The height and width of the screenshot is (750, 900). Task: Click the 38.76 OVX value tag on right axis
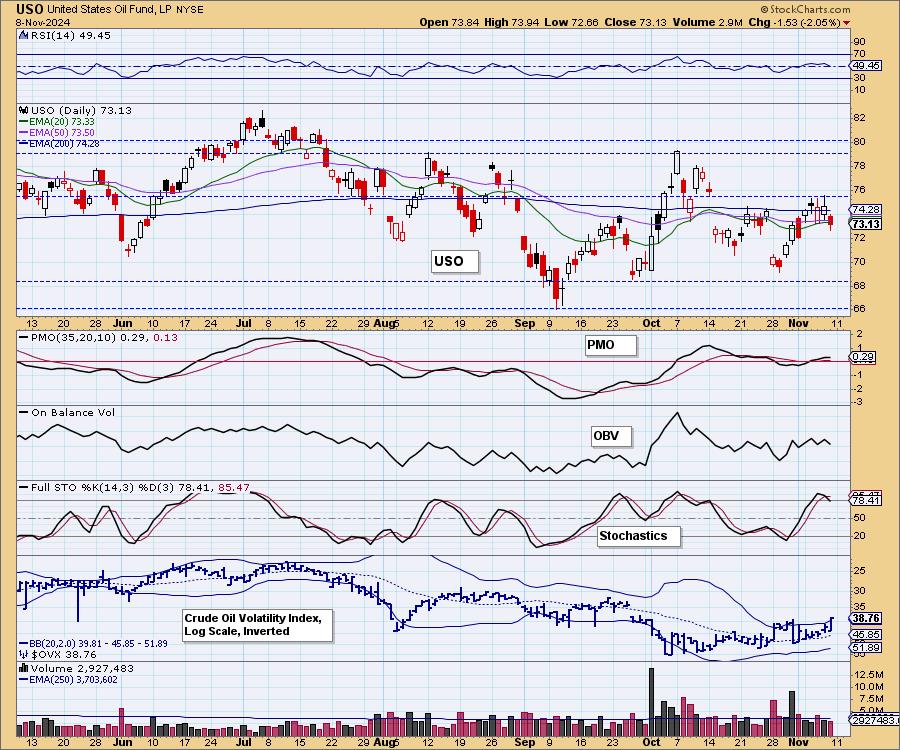point(866,619)
